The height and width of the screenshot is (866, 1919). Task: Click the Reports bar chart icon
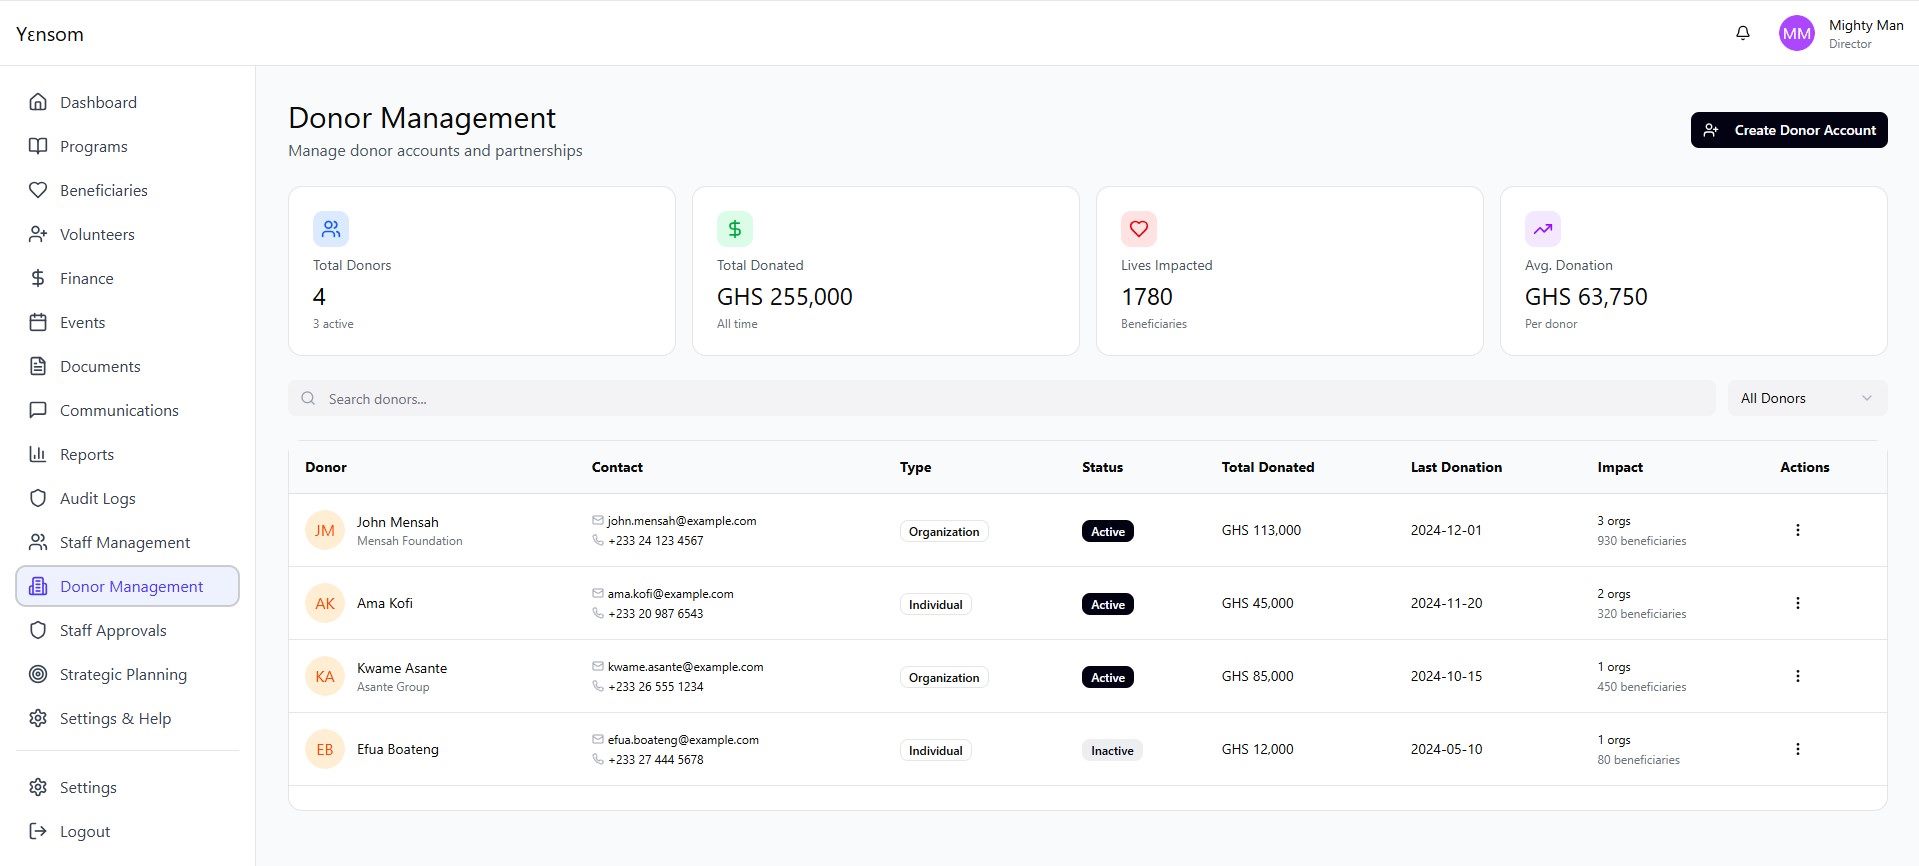click(38, 454)
